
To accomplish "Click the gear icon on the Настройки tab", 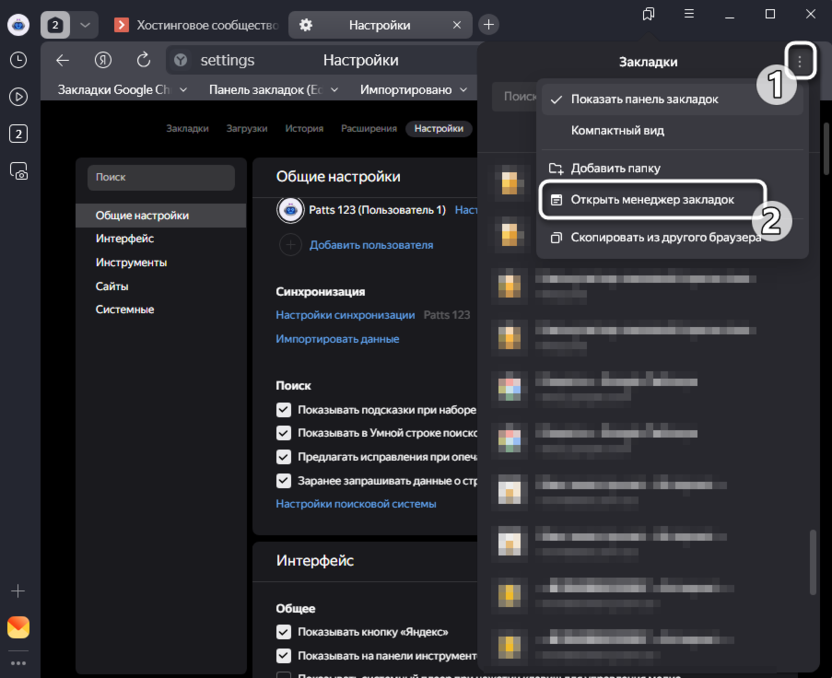I will [306, 25].
